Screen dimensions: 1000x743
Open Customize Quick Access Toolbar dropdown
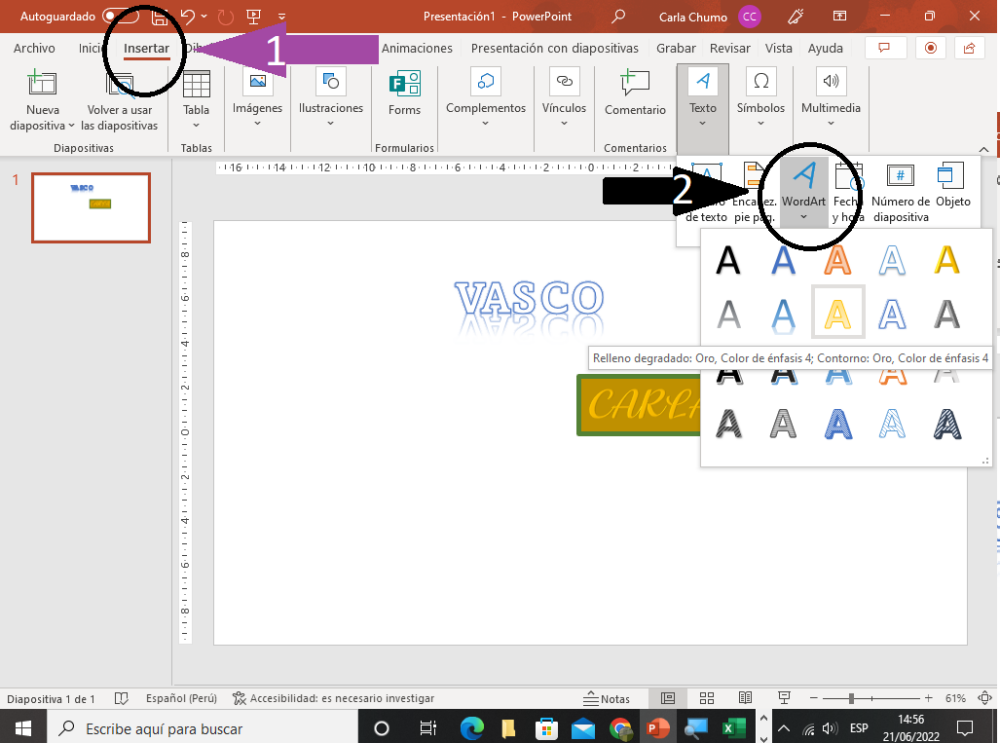point(282,17)
